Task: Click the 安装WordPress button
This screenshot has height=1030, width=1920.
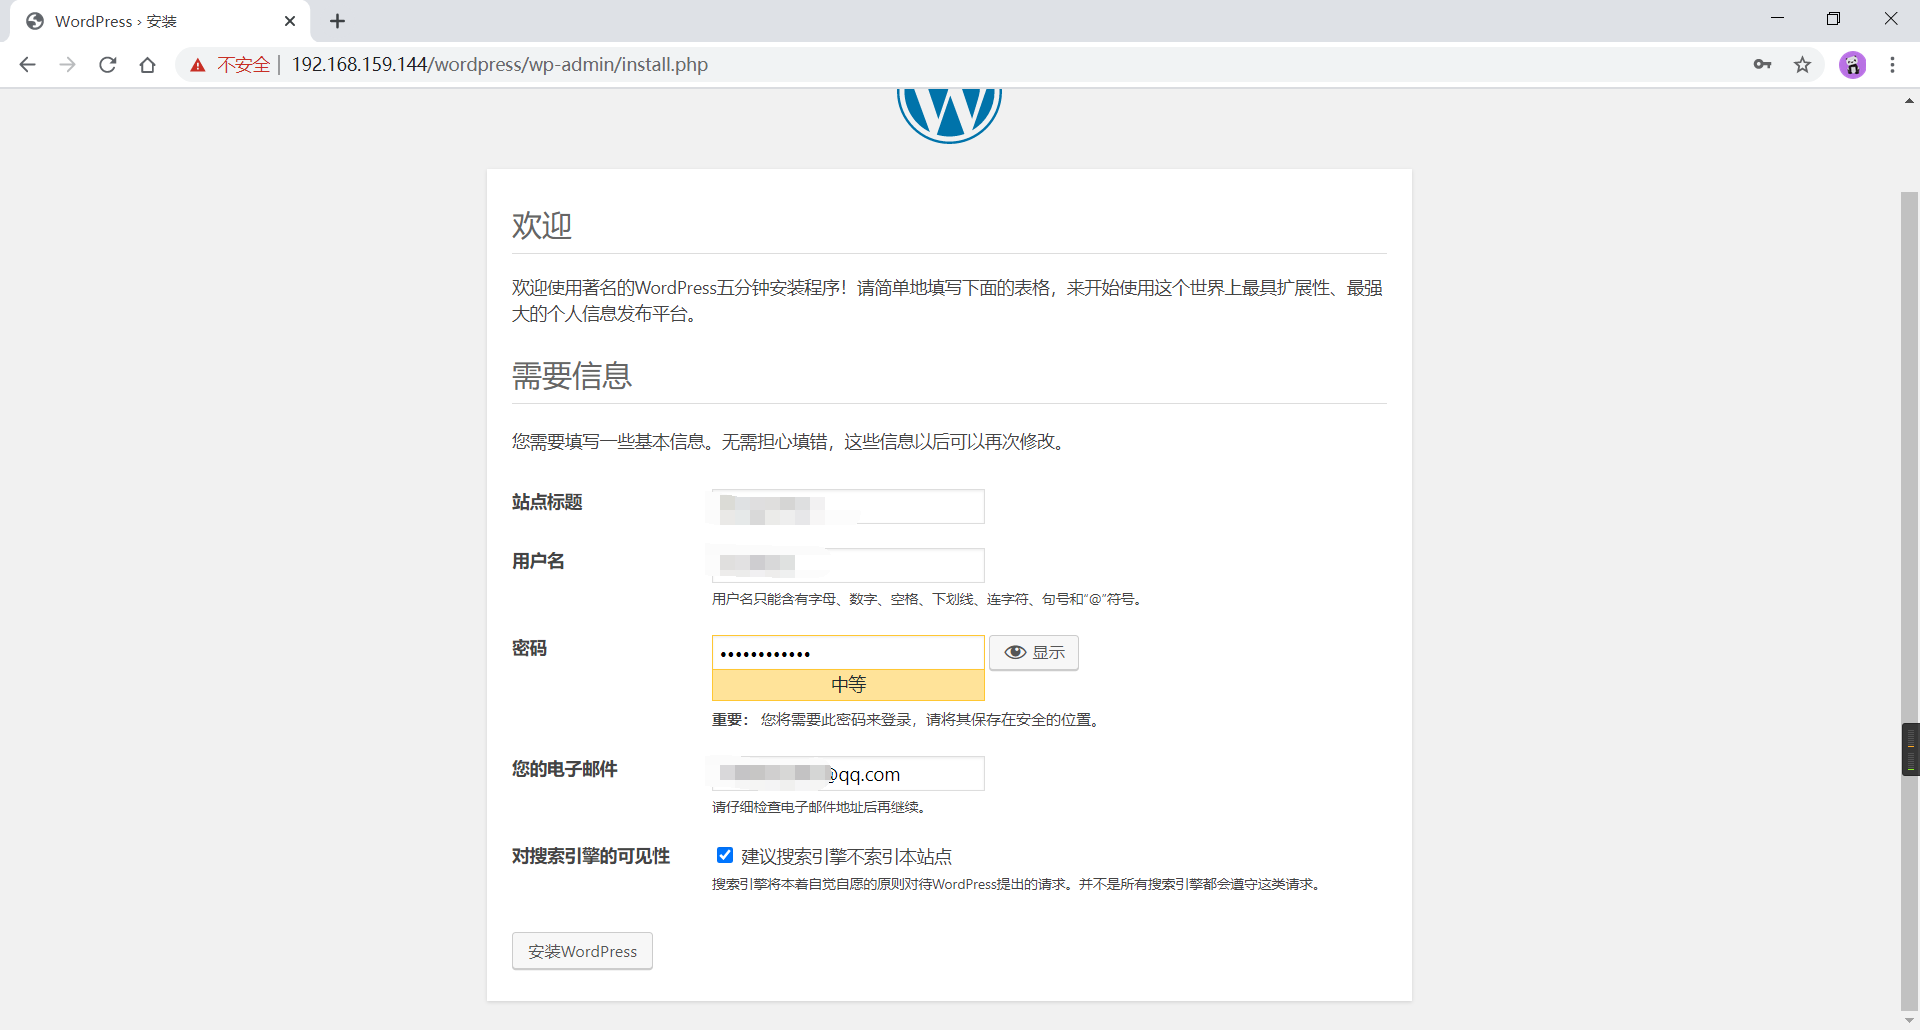Action: pyautogui.click(x=581, y=951)
